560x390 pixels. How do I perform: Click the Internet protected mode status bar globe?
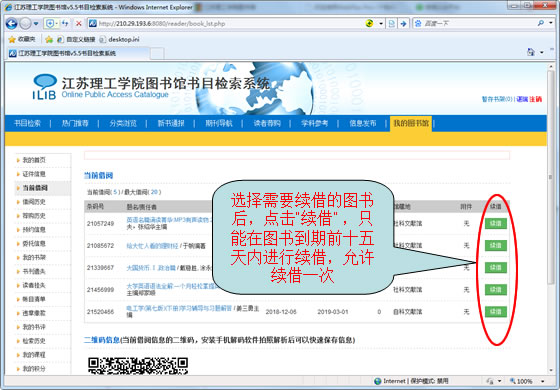coord(377,381)
